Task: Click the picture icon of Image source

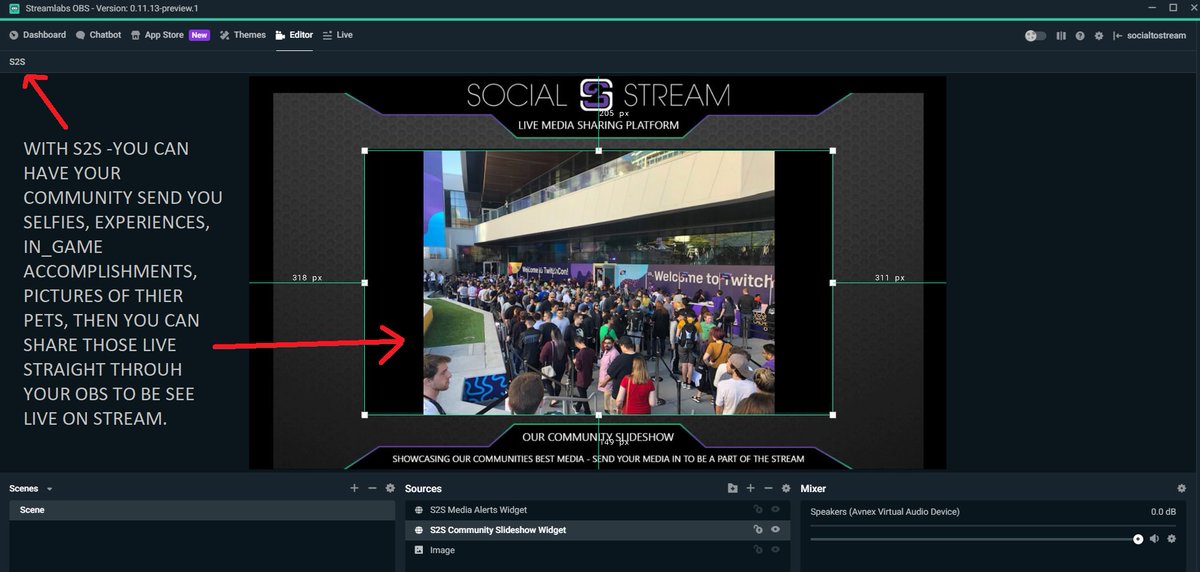Action: pos(419,550)
